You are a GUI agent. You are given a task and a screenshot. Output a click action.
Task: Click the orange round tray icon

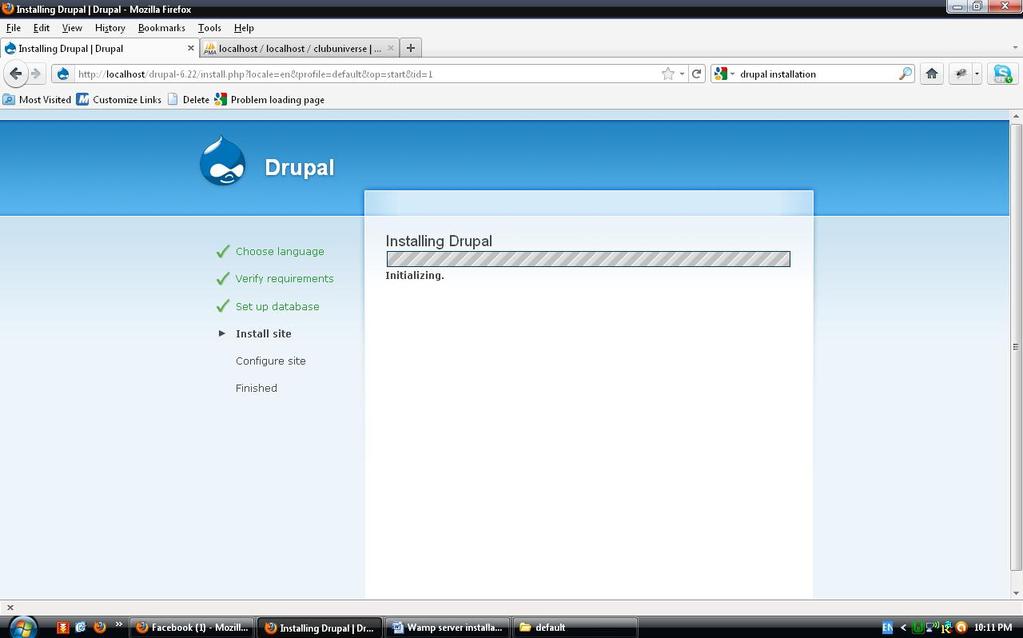960,627
